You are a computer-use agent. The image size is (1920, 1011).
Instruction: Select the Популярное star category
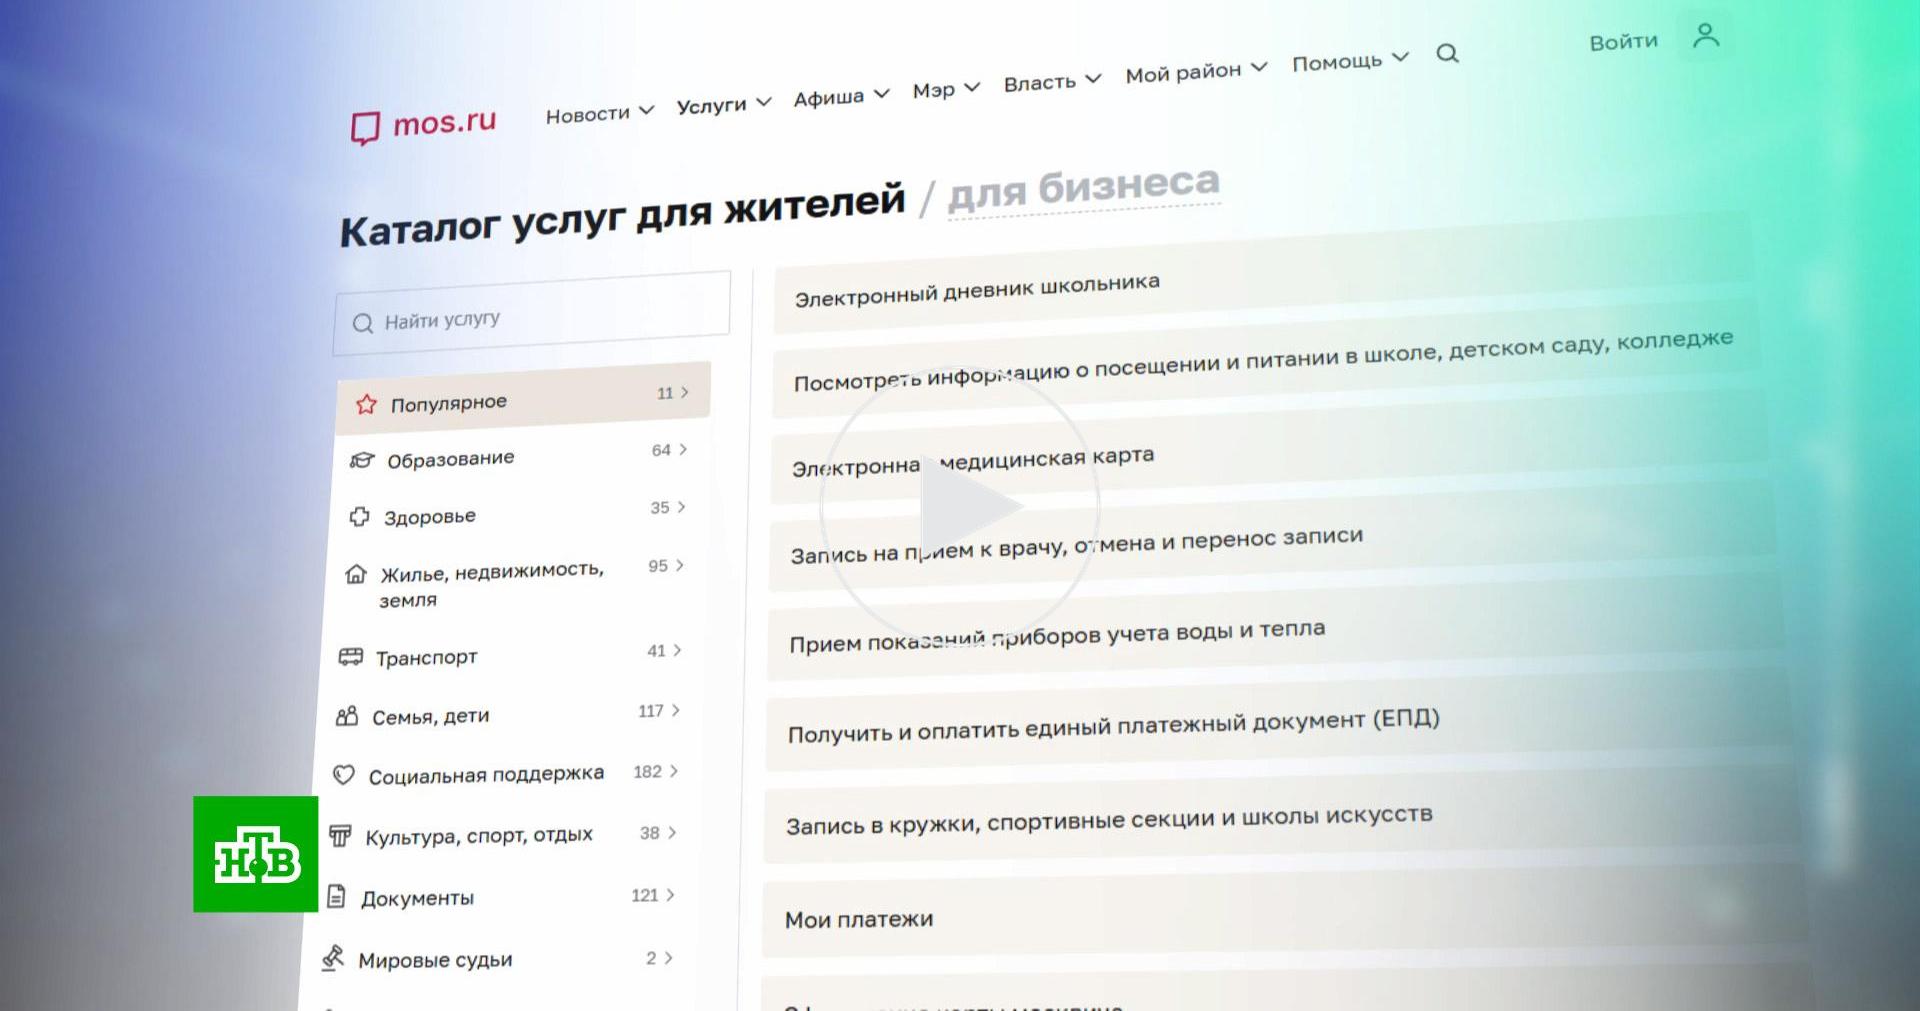point(448,403)
